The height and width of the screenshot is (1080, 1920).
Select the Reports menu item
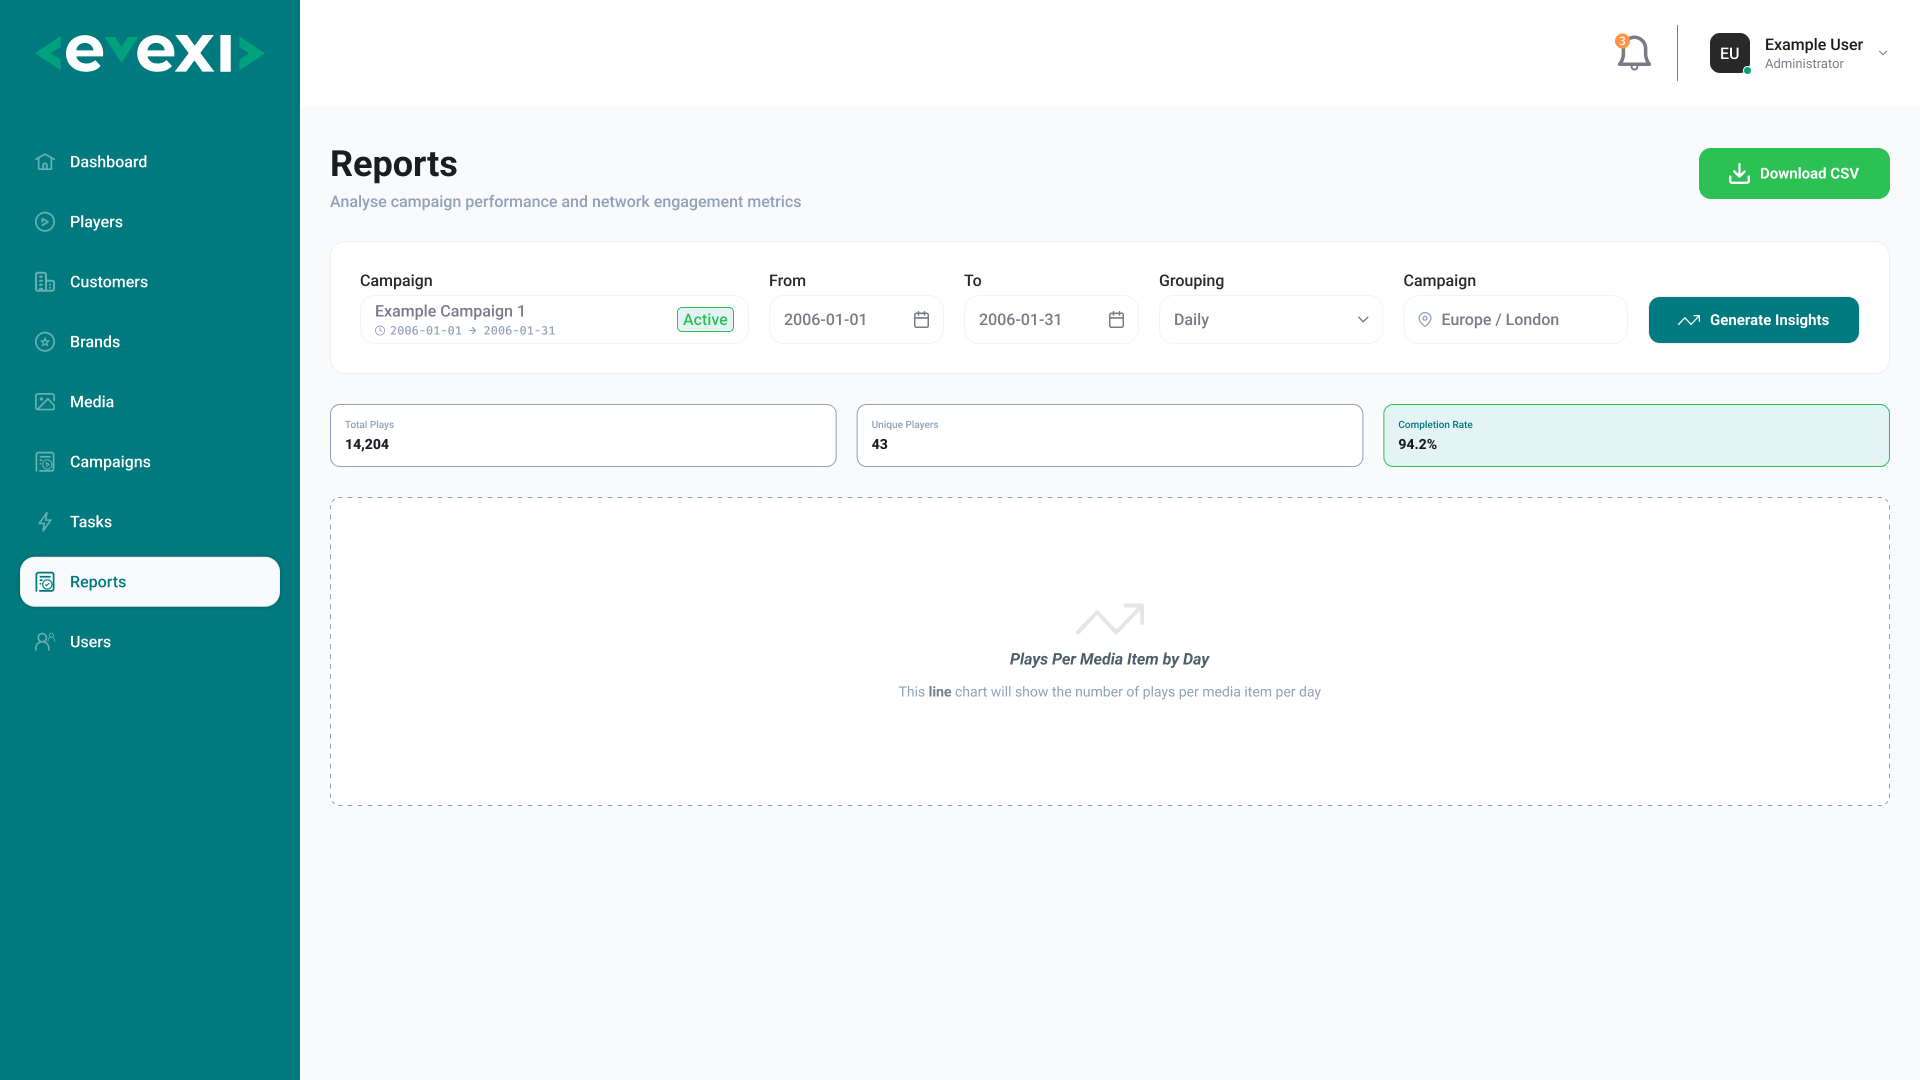point(150,582)
